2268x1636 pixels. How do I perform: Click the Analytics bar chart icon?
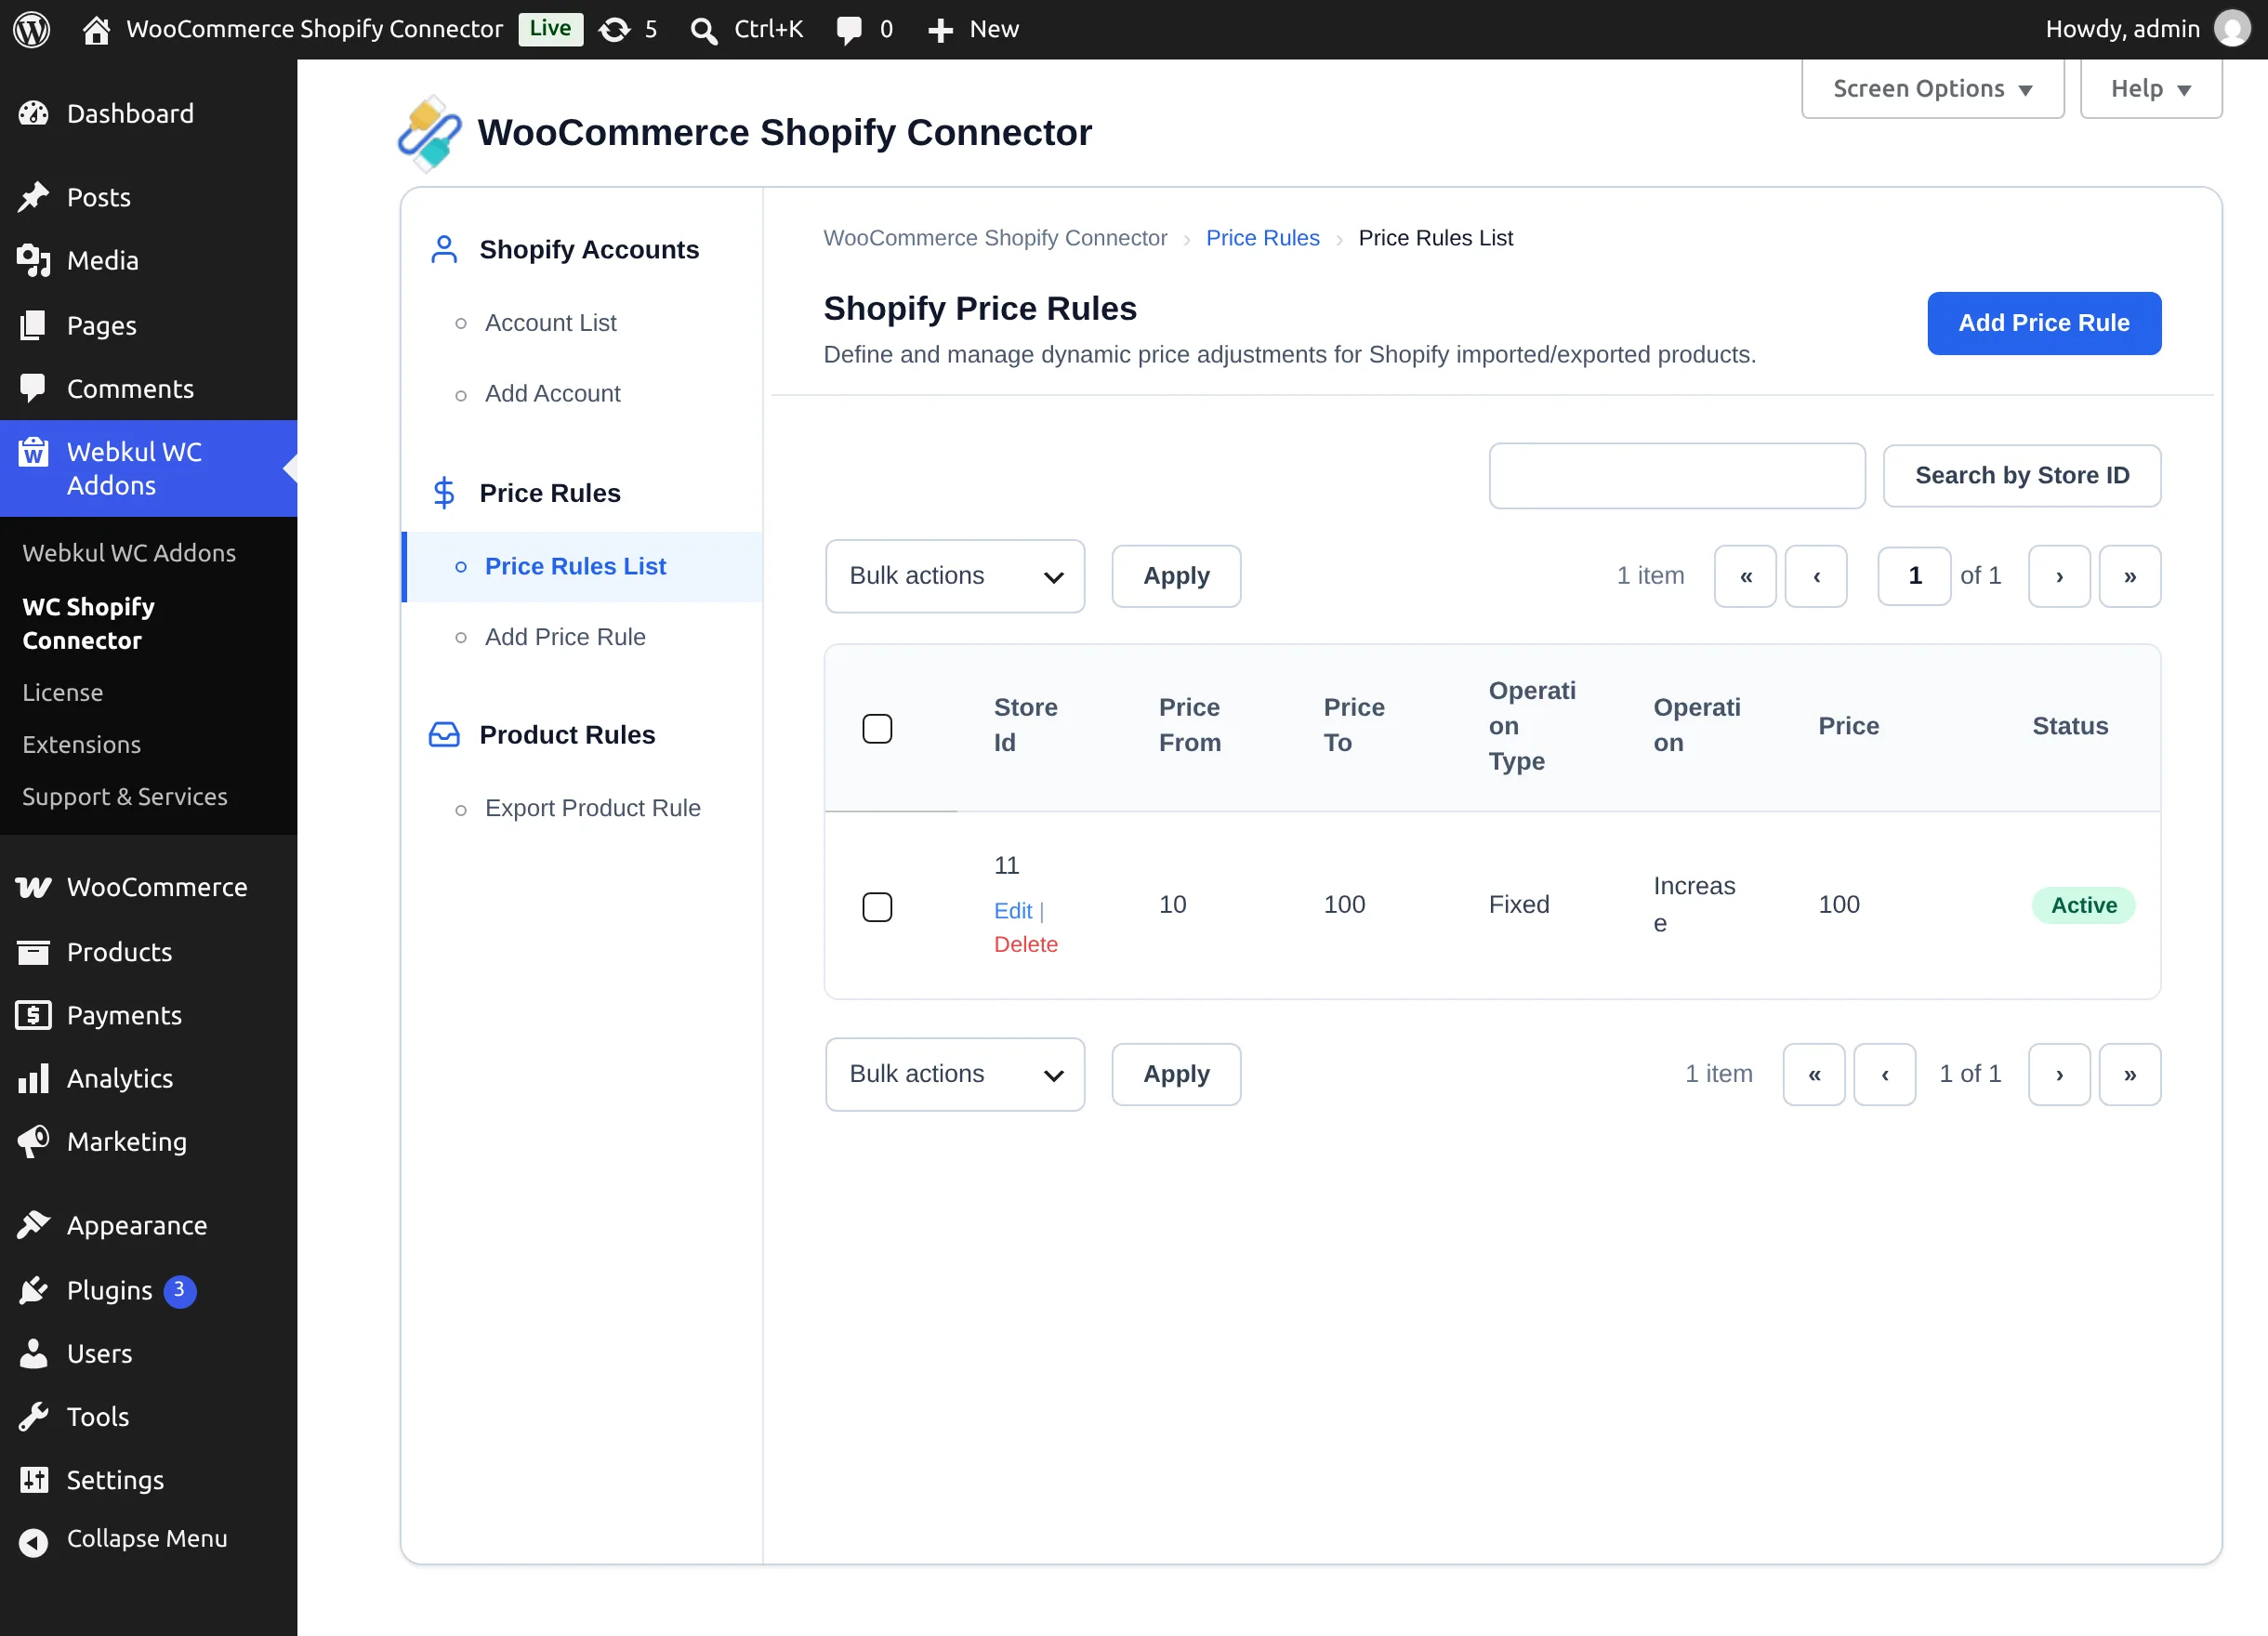tap(34, 1078)
